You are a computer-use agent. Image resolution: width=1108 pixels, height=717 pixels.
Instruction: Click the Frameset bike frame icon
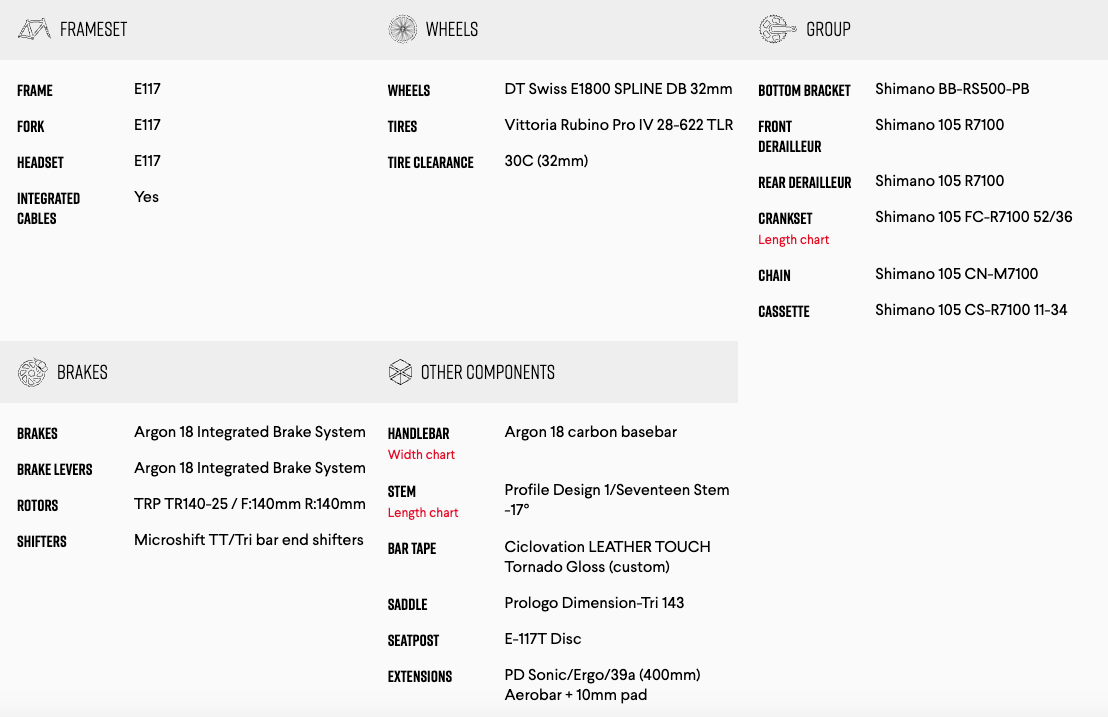point(34,29)
